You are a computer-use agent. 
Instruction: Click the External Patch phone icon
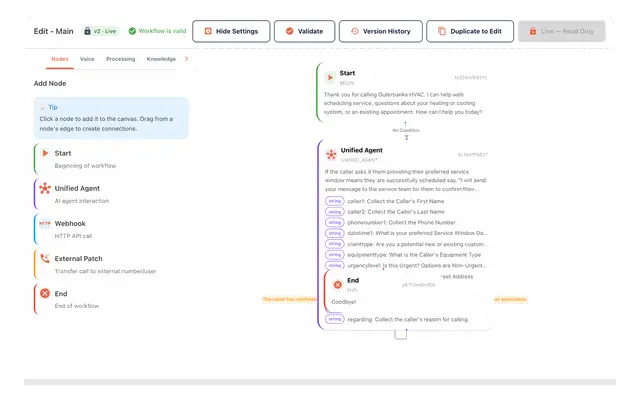point(45,258)
